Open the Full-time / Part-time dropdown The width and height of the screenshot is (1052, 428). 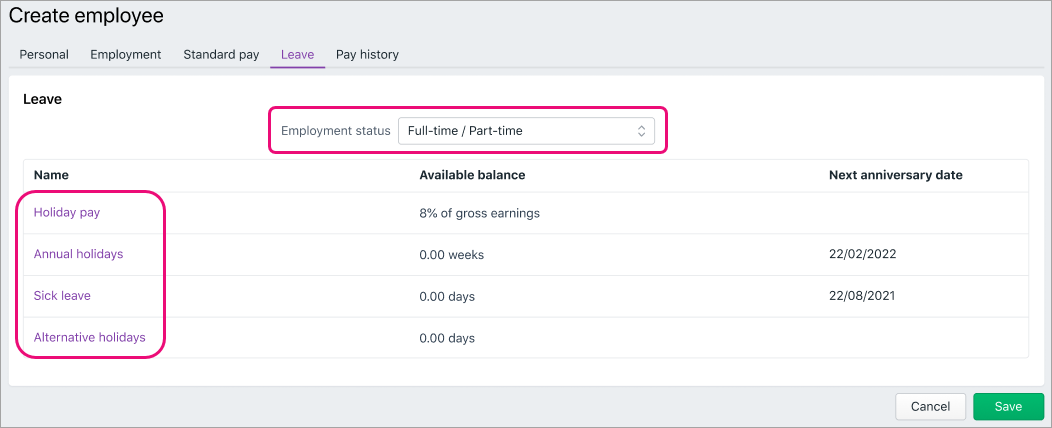pyautogui.click(x=526, y=131)
